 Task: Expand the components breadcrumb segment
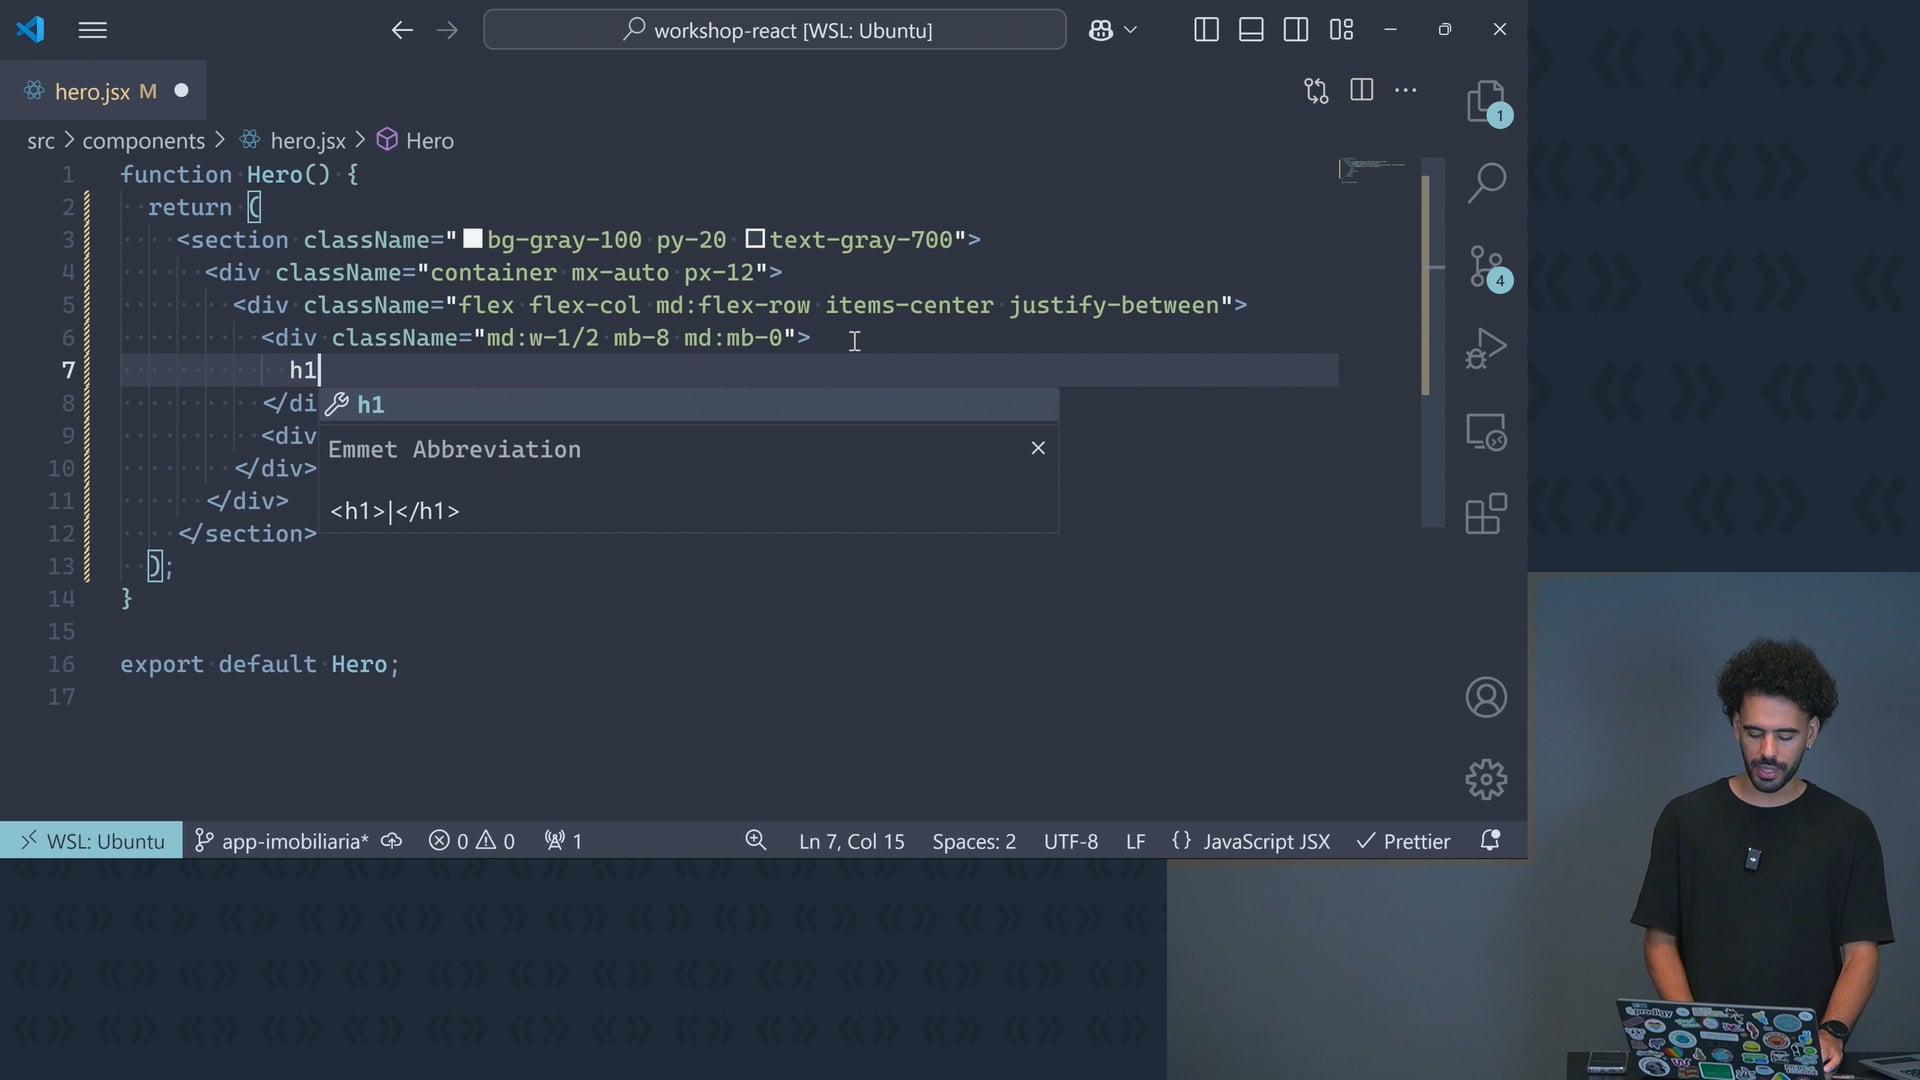click(x=143, y=141)
